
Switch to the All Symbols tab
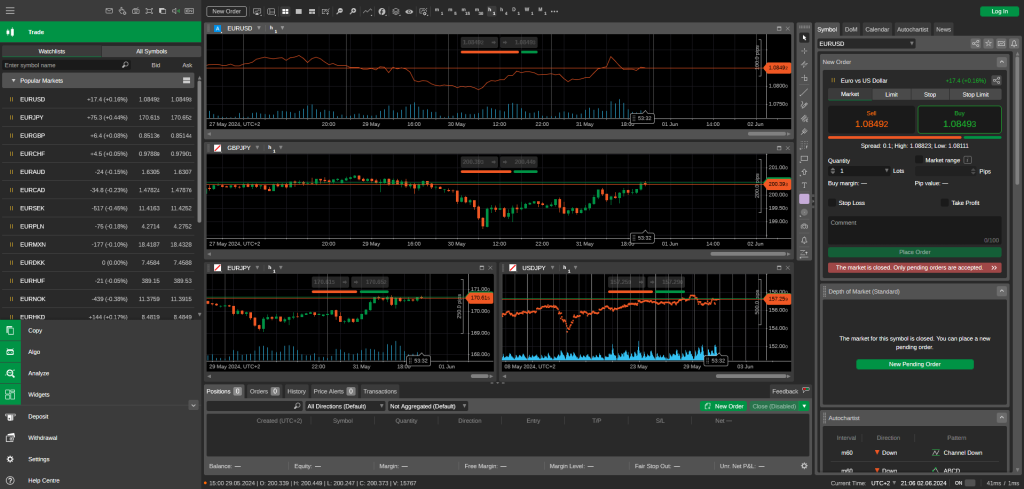tap(152, 52)
